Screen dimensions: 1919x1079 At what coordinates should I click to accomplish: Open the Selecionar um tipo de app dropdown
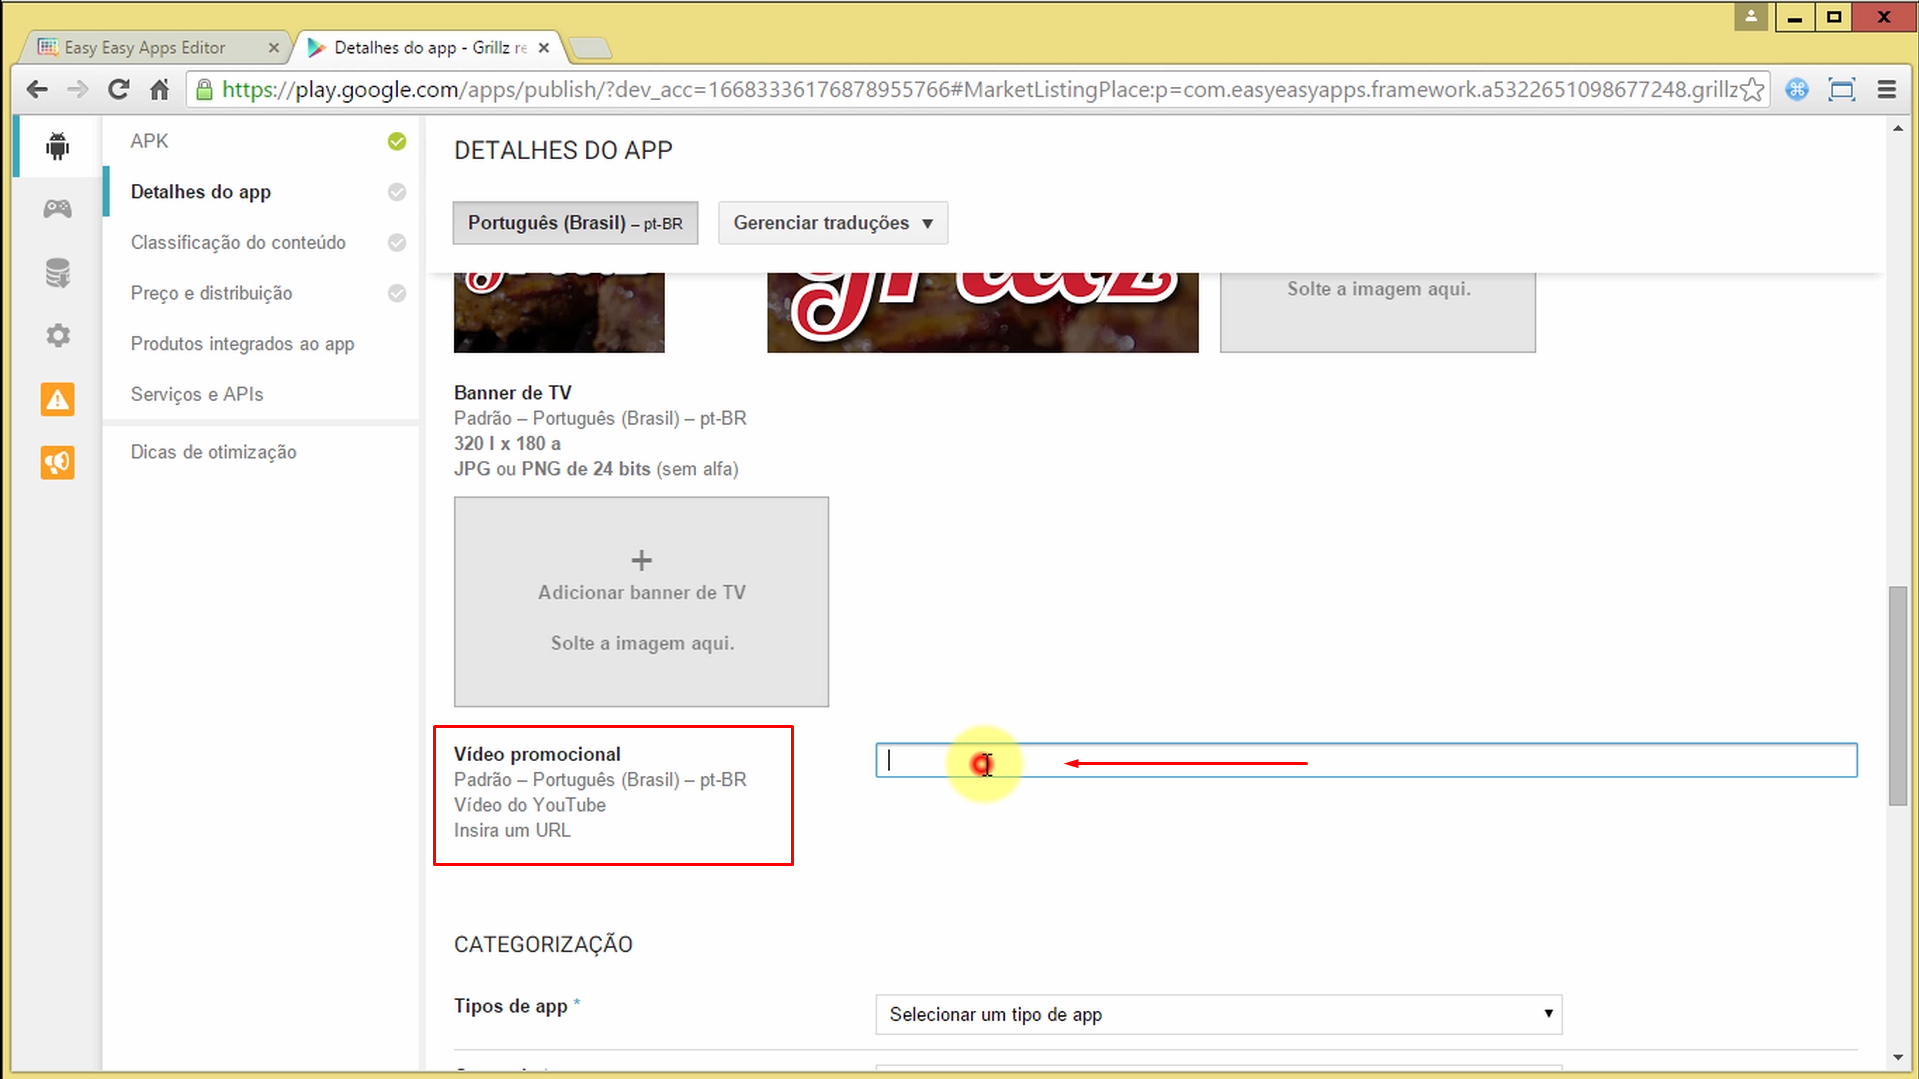coord(1217,1014)
